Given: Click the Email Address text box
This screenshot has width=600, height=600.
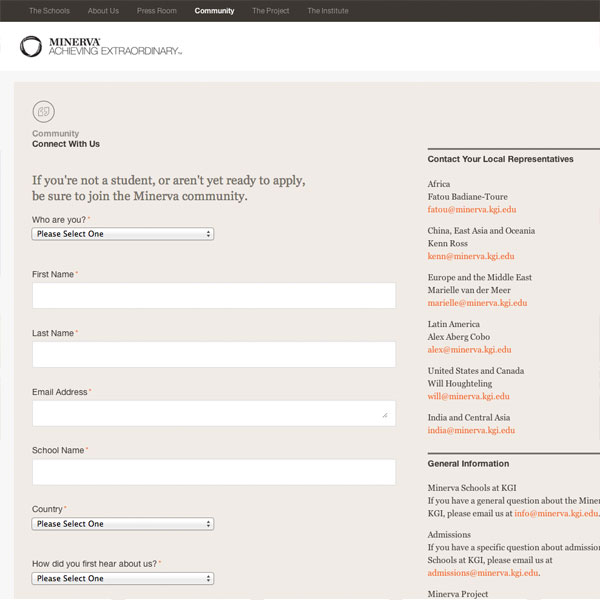Looking at the screenshot, I should [213, 413].
